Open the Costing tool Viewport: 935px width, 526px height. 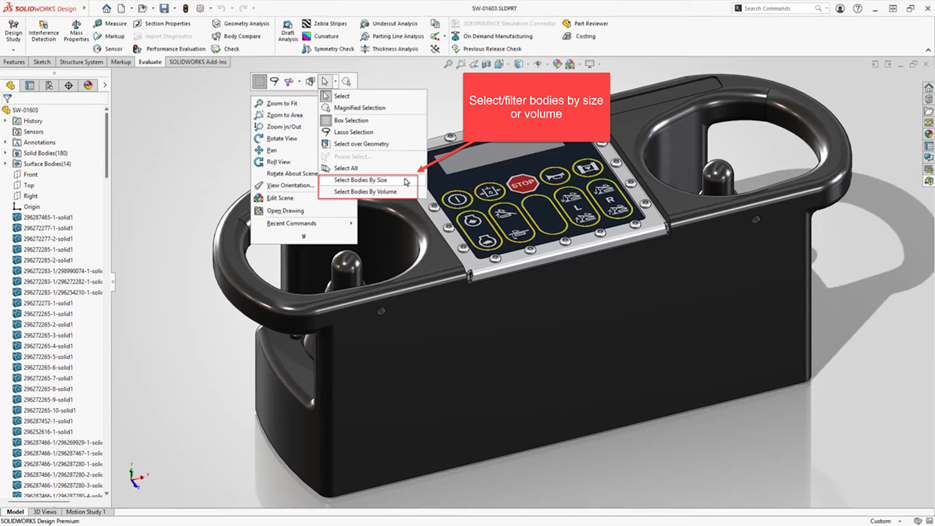point(585,36)
